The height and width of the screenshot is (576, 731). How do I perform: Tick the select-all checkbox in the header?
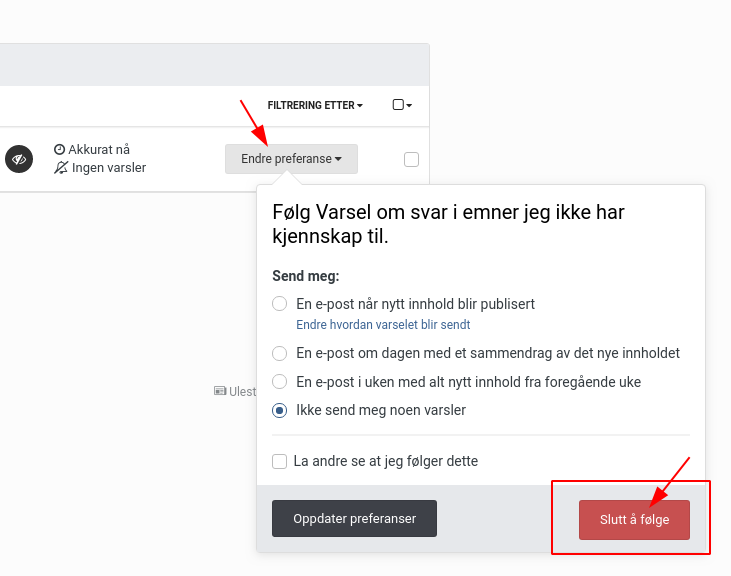(398, 105)
